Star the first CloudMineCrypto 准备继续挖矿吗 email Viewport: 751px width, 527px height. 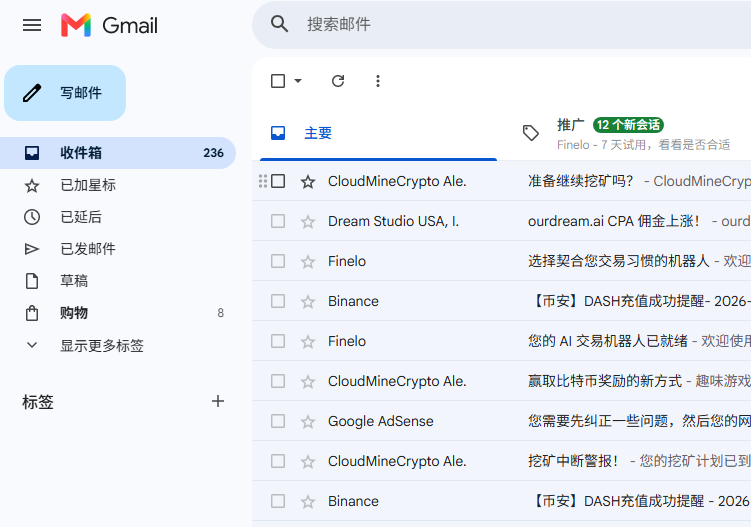pos(308,182)
